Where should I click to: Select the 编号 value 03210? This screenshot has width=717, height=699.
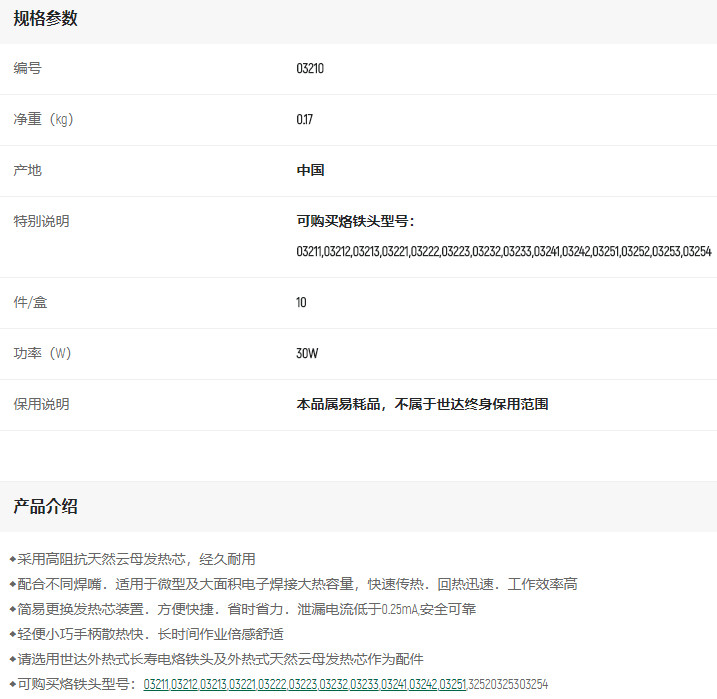pos(310,69)
